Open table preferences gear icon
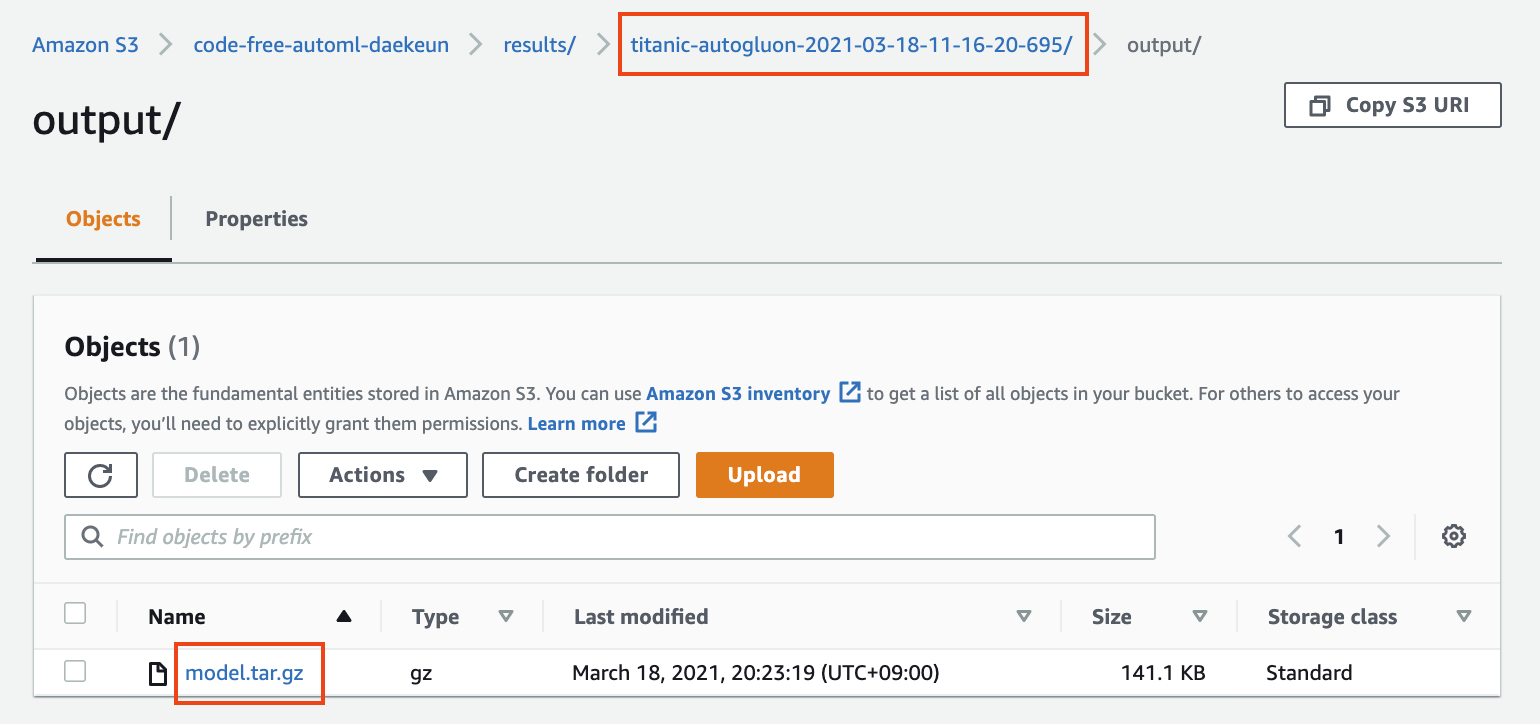Screen dimensions: 1540x724 pos(1453,536)
